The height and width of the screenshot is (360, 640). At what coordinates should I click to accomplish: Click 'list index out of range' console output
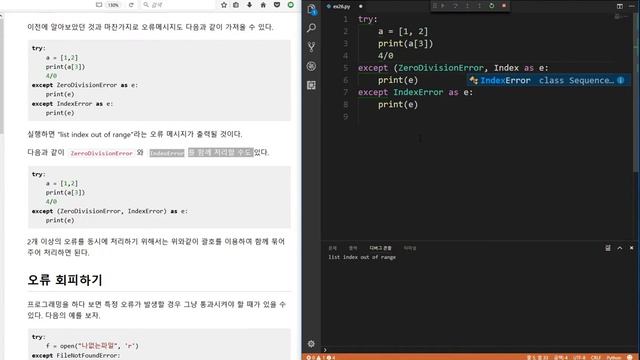[362, 257]
